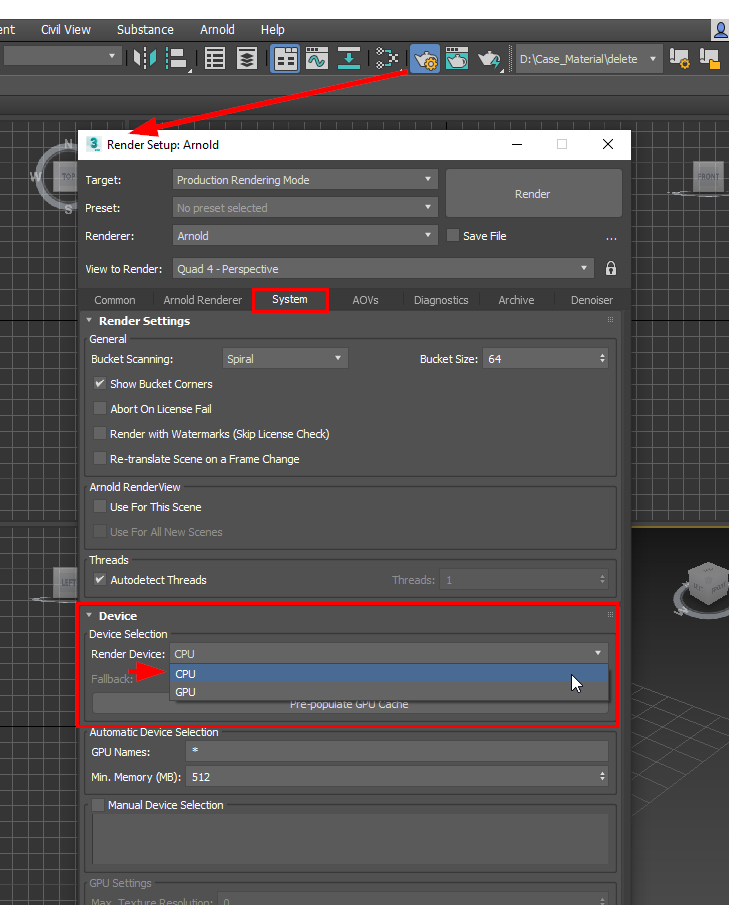Tick the Save File checkbox
The width and height of the screenshot is (729, 905).
coord(453,235)
